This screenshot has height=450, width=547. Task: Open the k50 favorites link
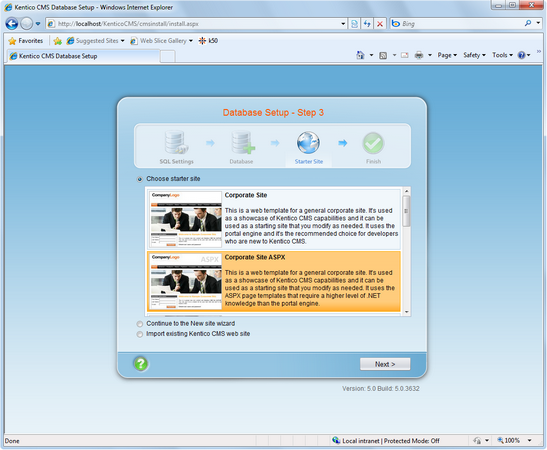click(x=208, y=41)
